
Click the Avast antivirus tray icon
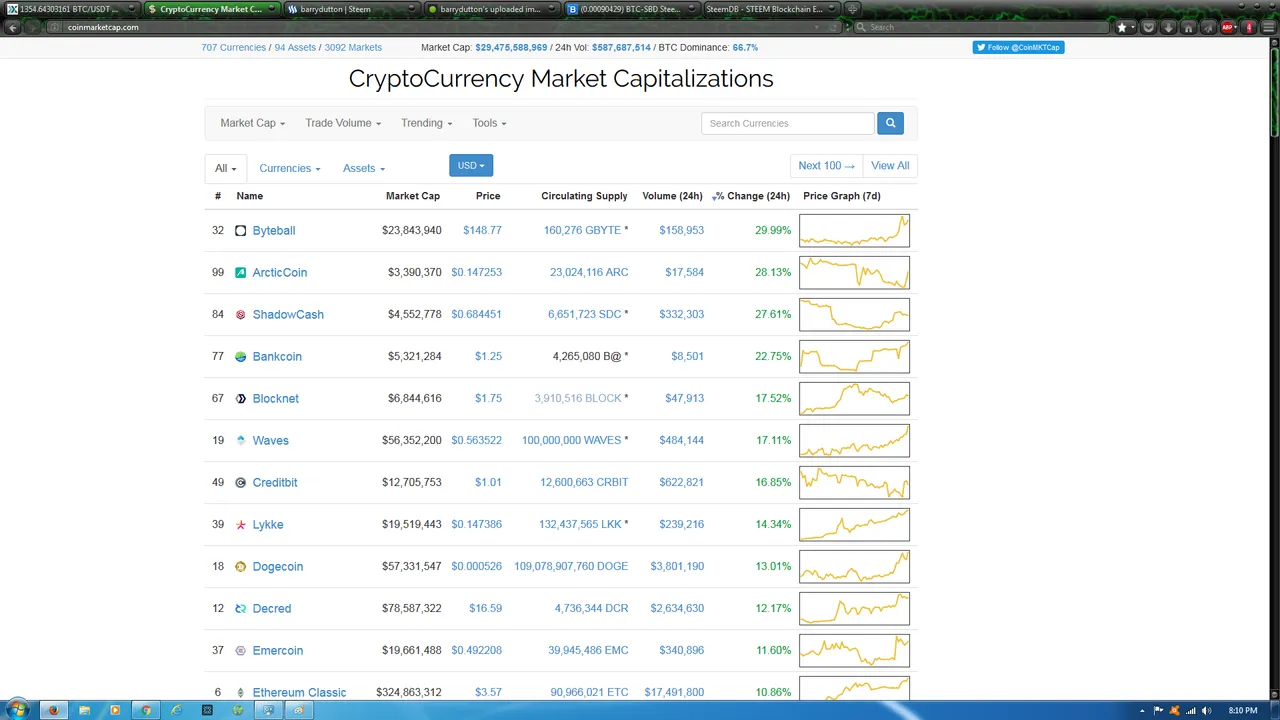pos(1174,711)
